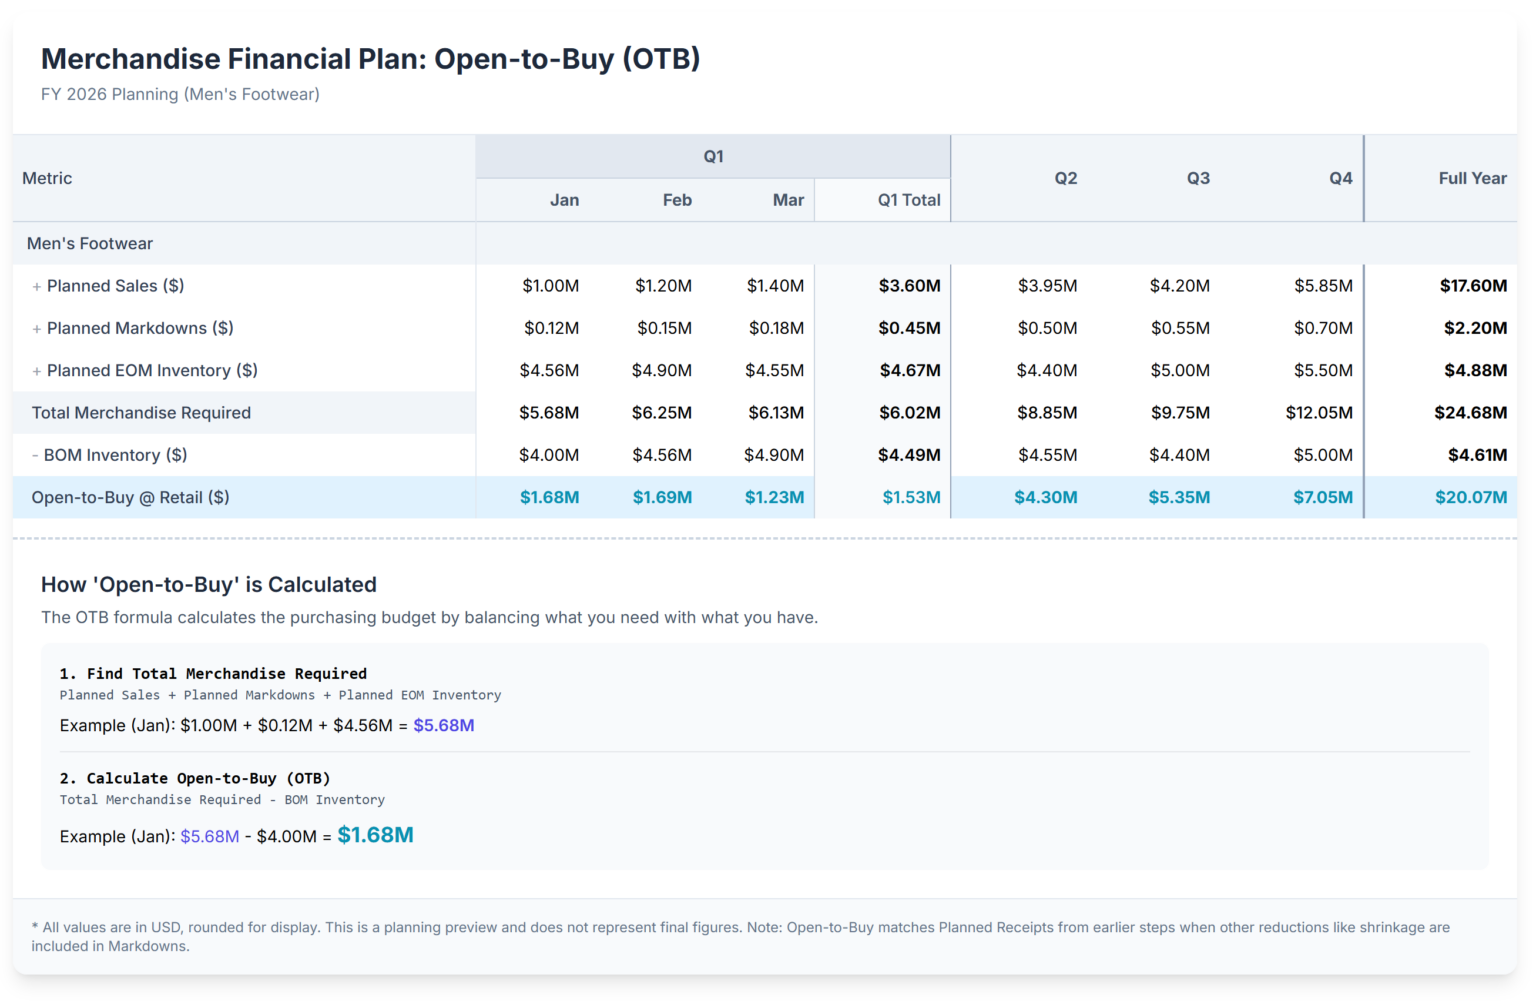Click the Jan column header
Screen dimensions: 1536x1001
coord(564,200)
